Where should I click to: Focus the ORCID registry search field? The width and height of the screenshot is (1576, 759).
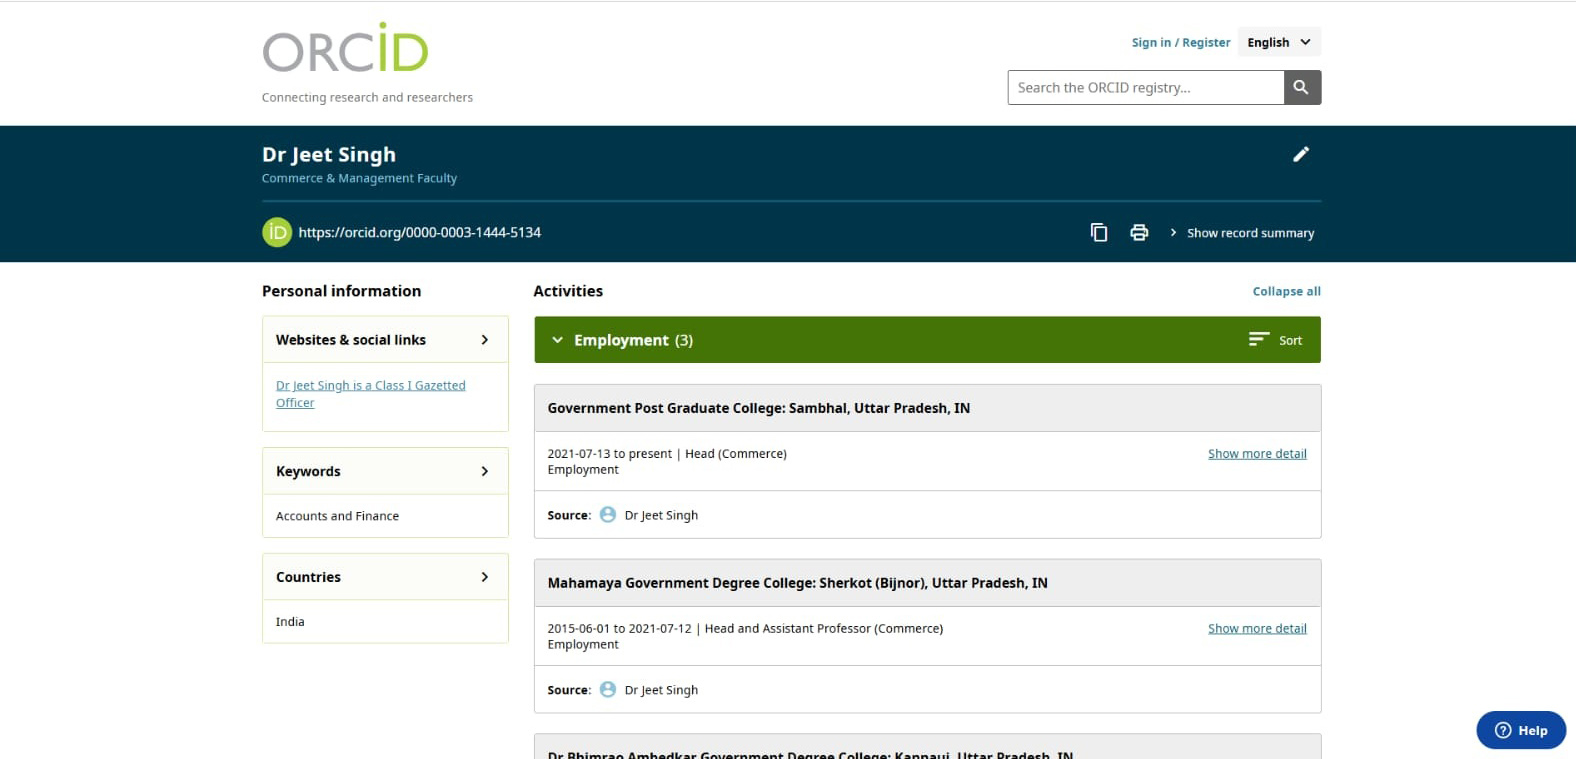pyautogui.click(x=1145, y=88)
